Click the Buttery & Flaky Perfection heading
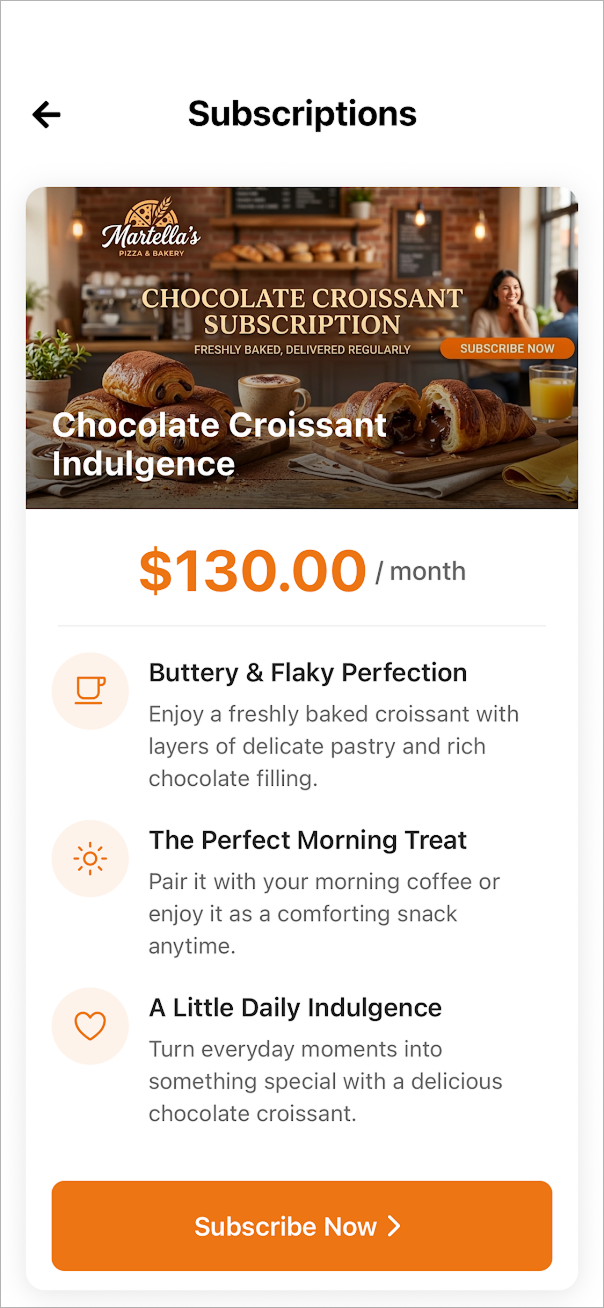The width and height of the screenshot is (604, 1308). click(x=308, y=673)
